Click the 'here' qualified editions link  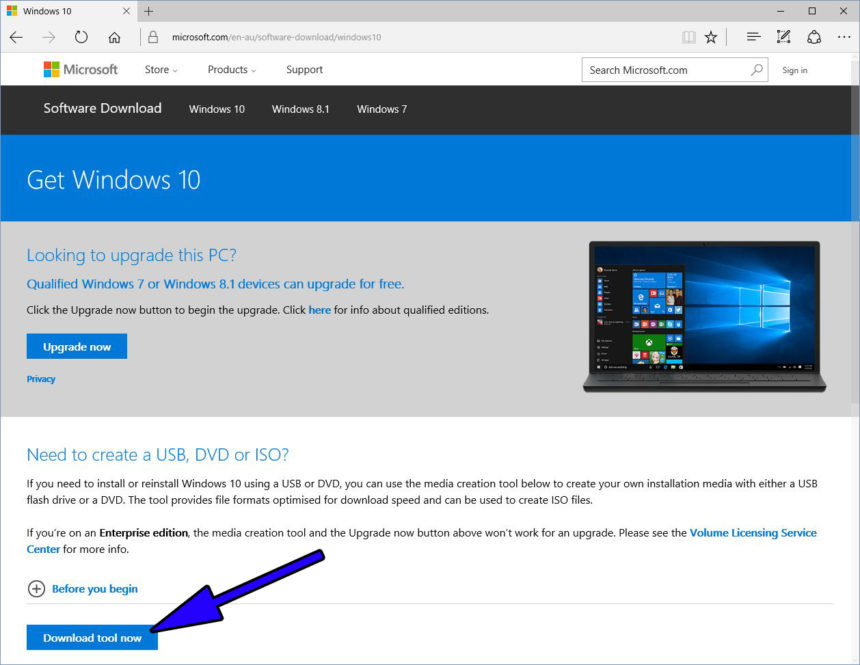point(319,310)
